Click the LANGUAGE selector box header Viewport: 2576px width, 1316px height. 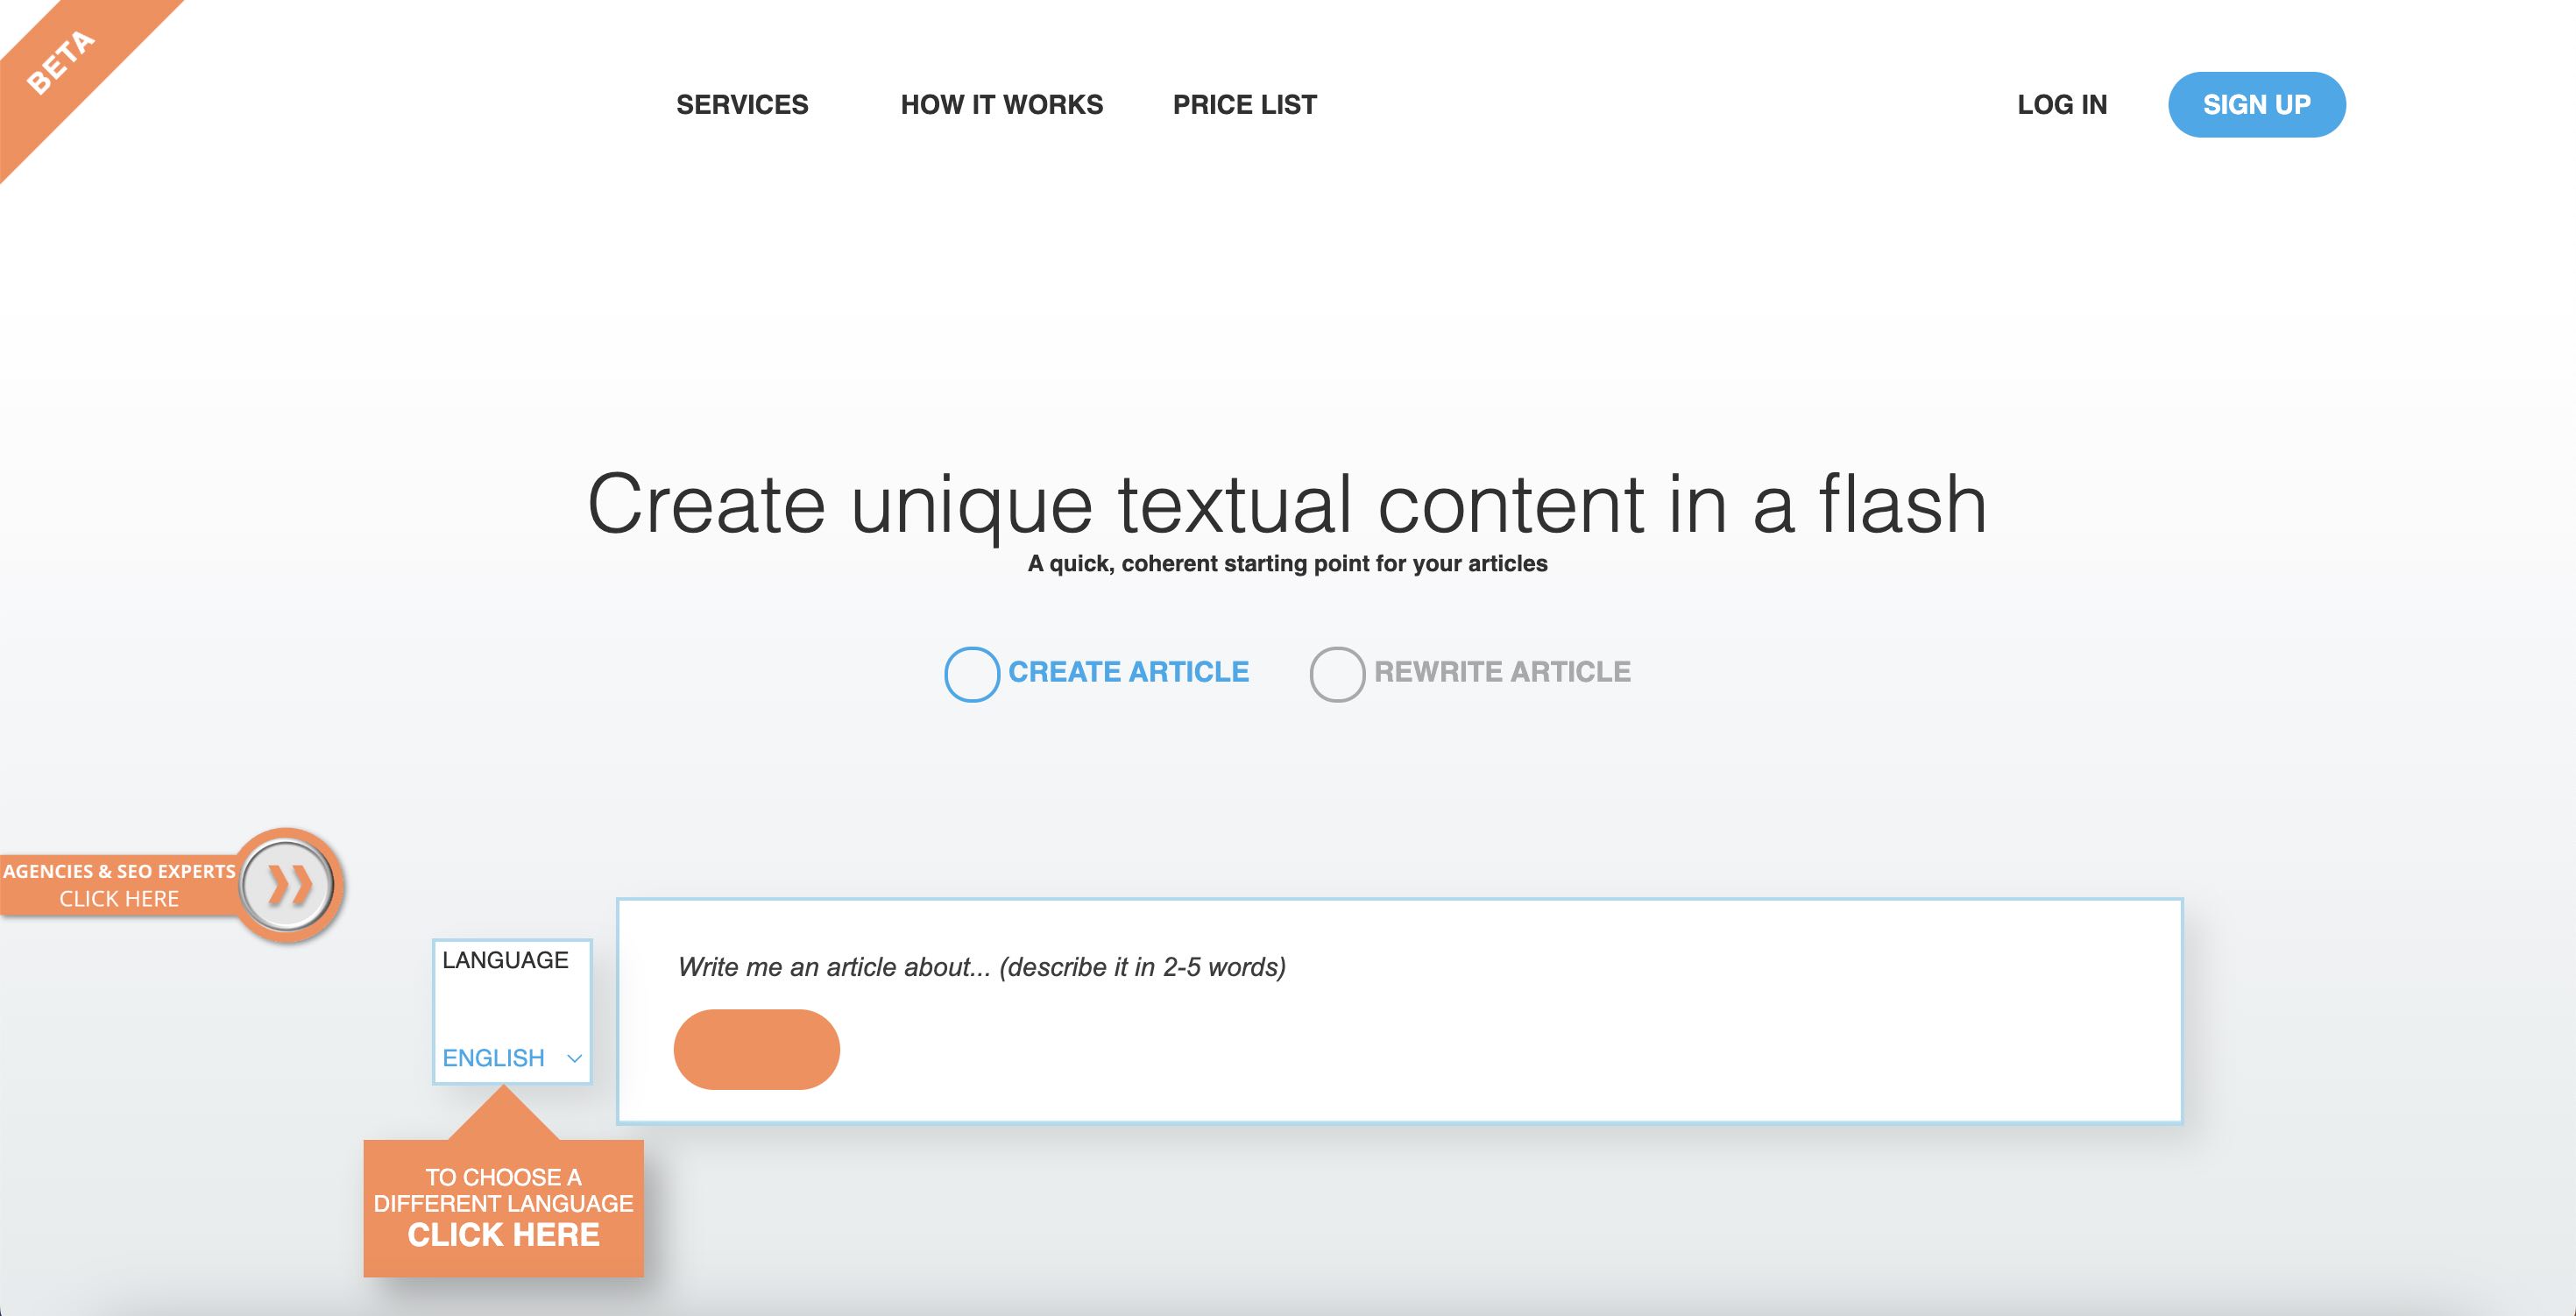click(x=505, y=960)
